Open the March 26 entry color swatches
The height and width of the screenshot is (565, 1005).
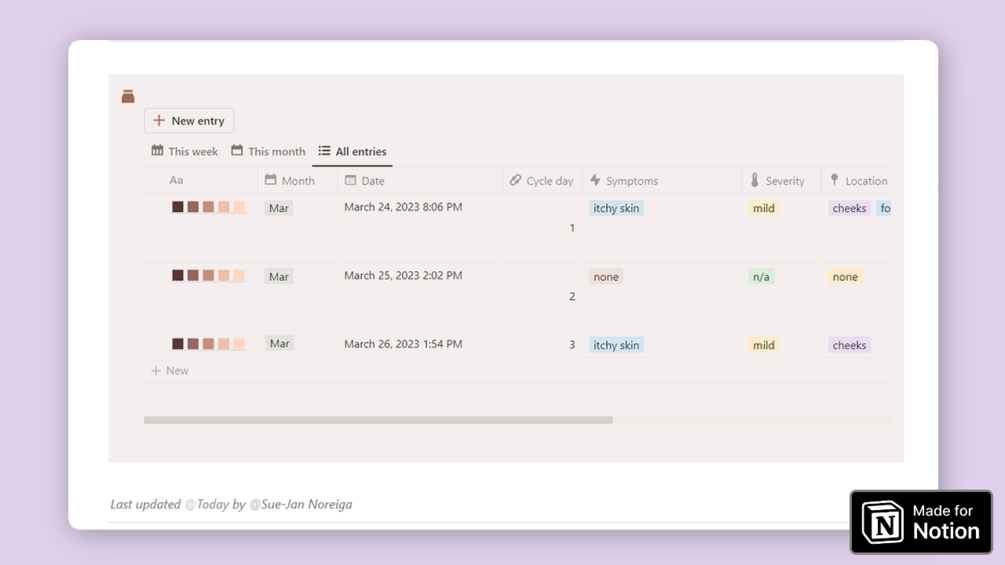coord(208,344)
